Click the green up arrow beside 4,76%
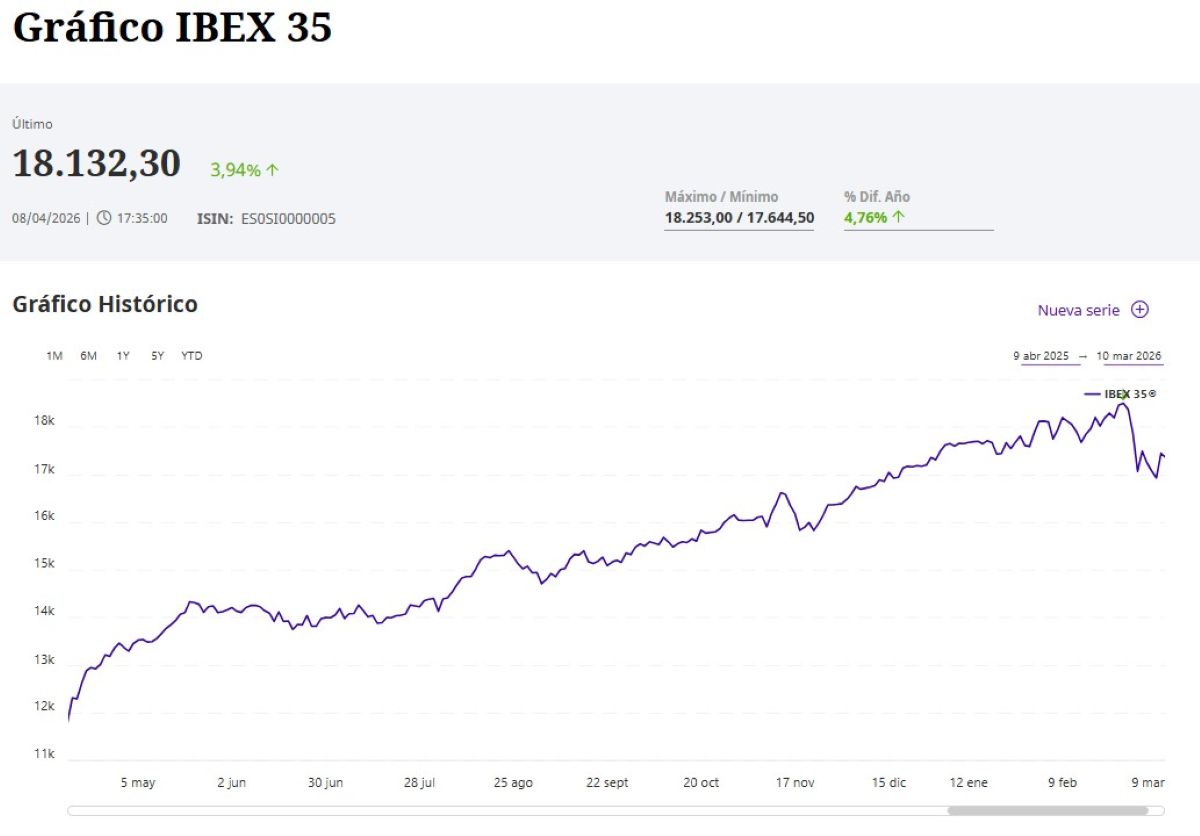The height and width of the screenshot is (836, 1200). 898,217
